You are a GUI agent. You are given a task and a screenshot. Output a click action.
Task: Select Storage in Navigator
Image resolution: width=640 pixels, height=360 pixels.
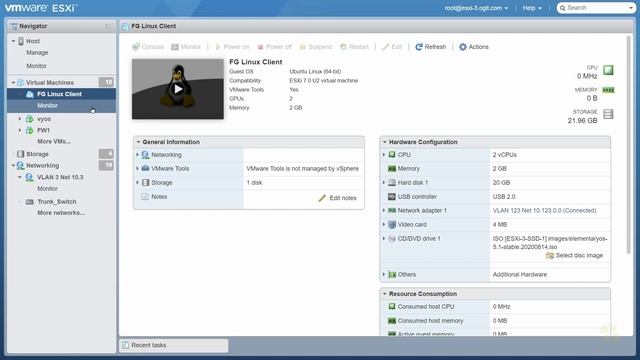click(x=37, y=154)
